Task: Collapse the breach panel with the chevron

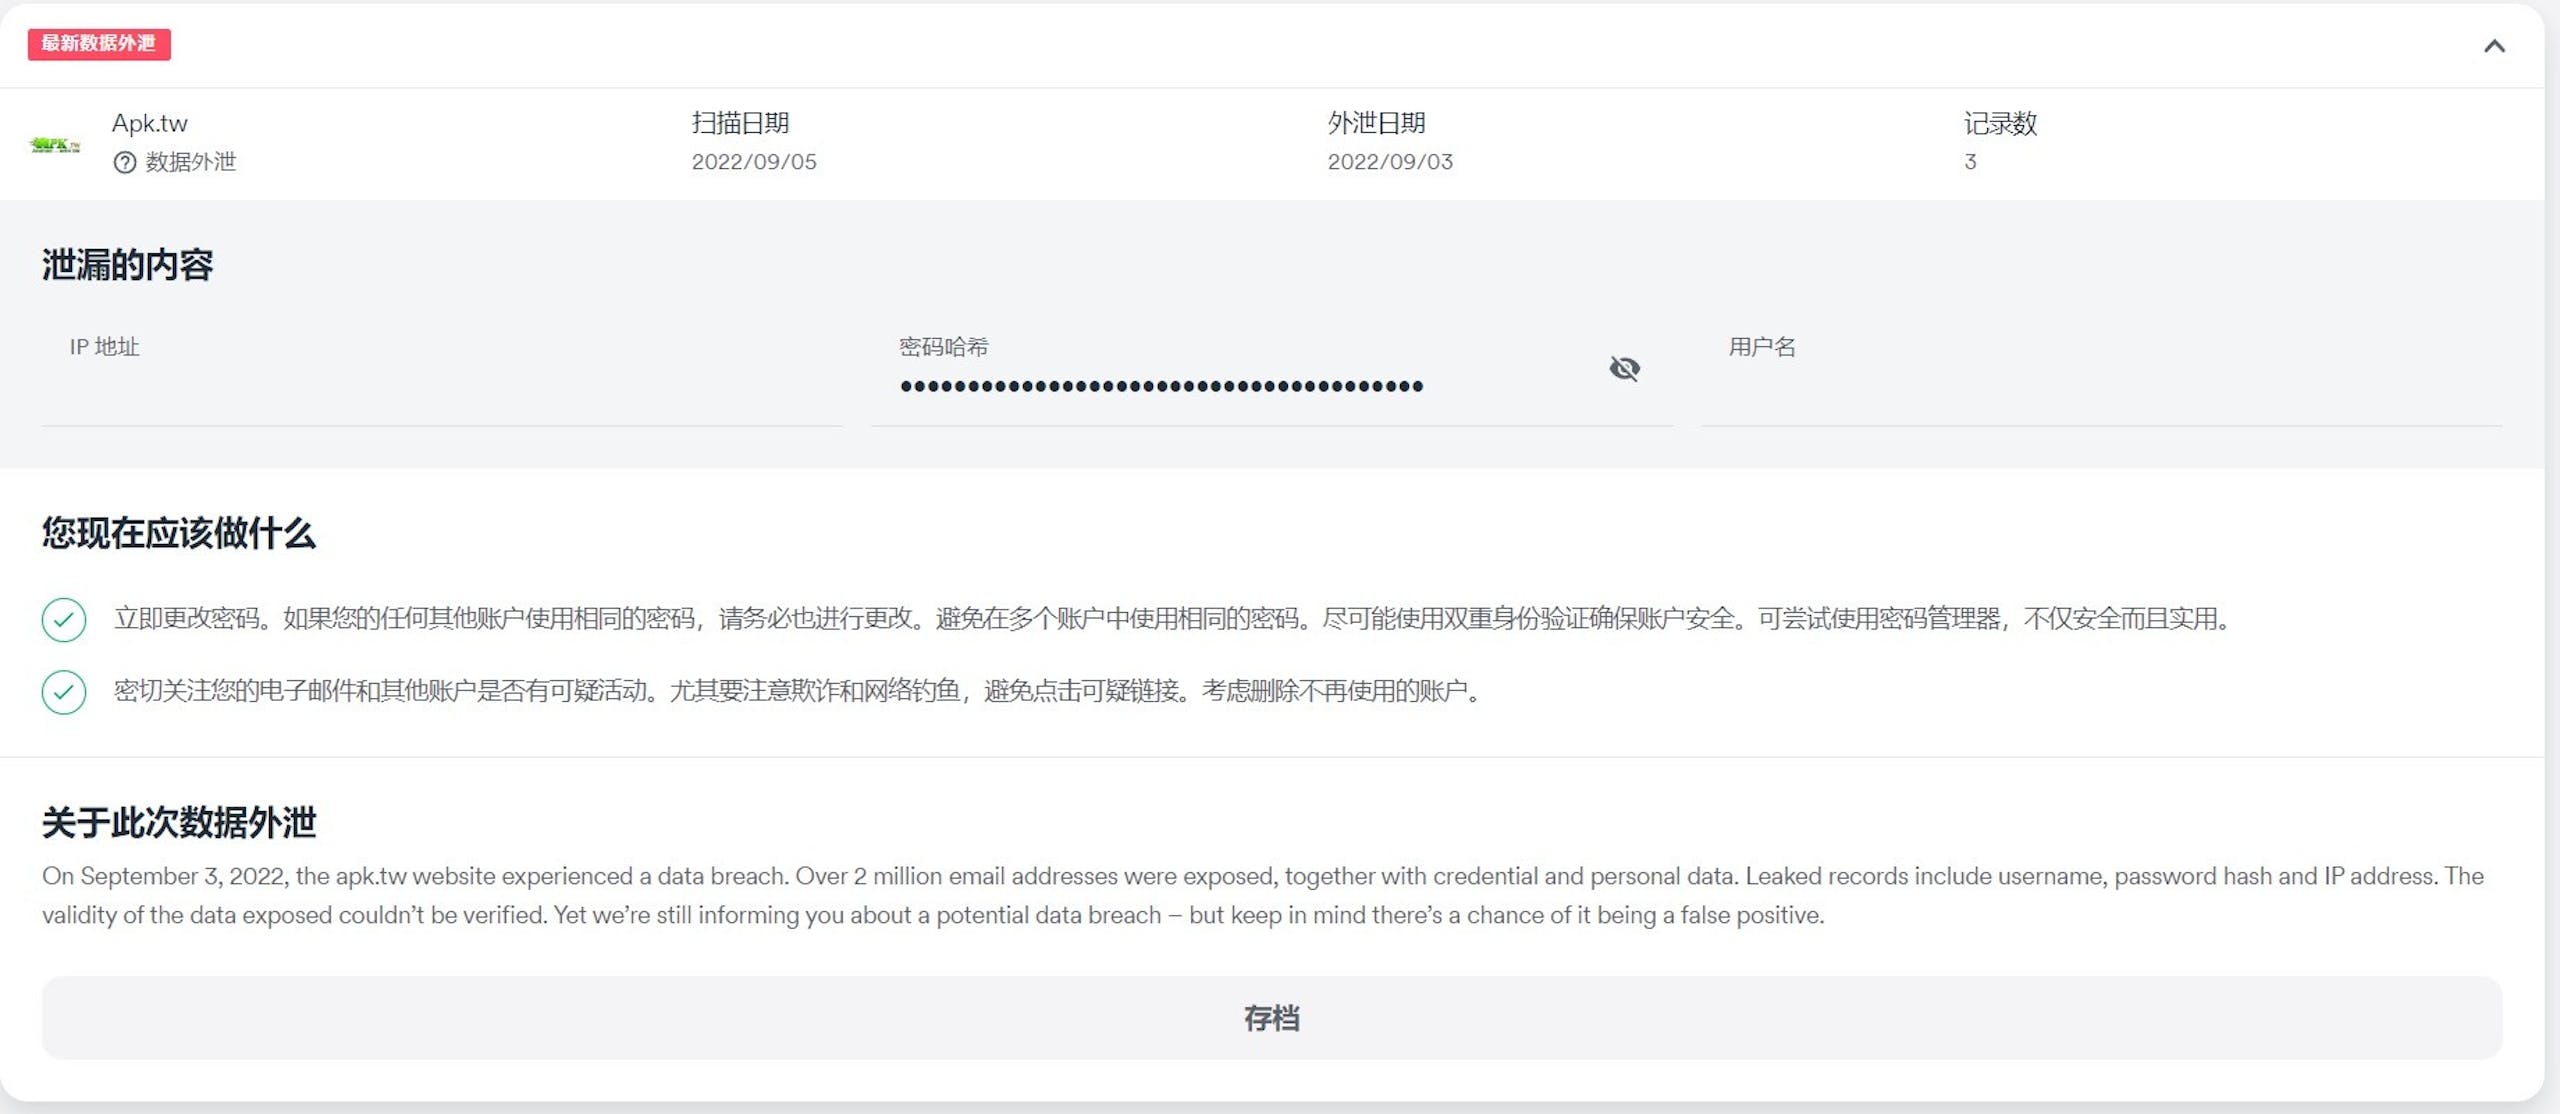Action: tap(2494, 46)
